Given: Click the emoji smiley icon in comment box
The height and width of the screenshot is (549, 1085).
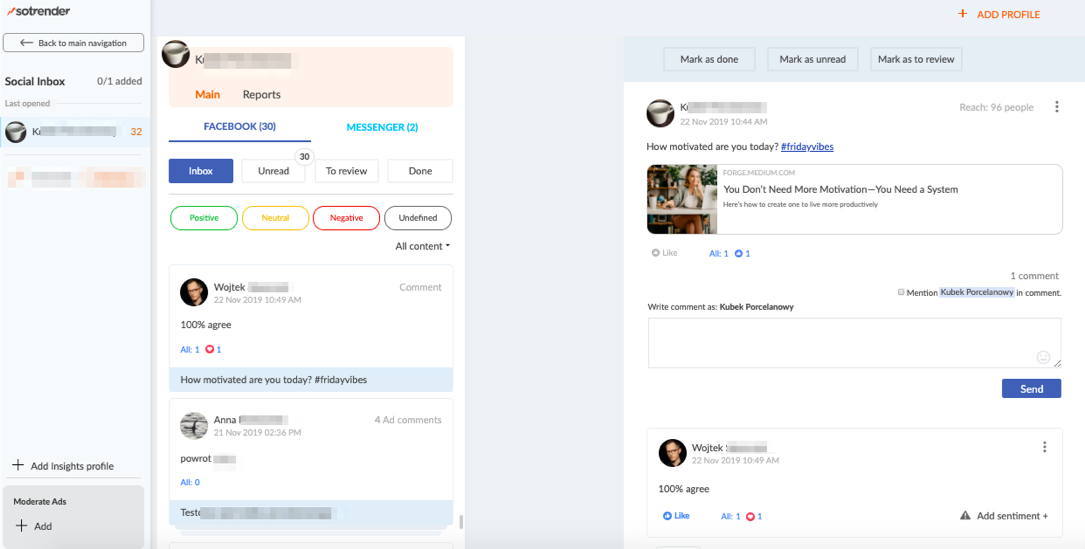Looking at the screenshot, I should 1043,357.
